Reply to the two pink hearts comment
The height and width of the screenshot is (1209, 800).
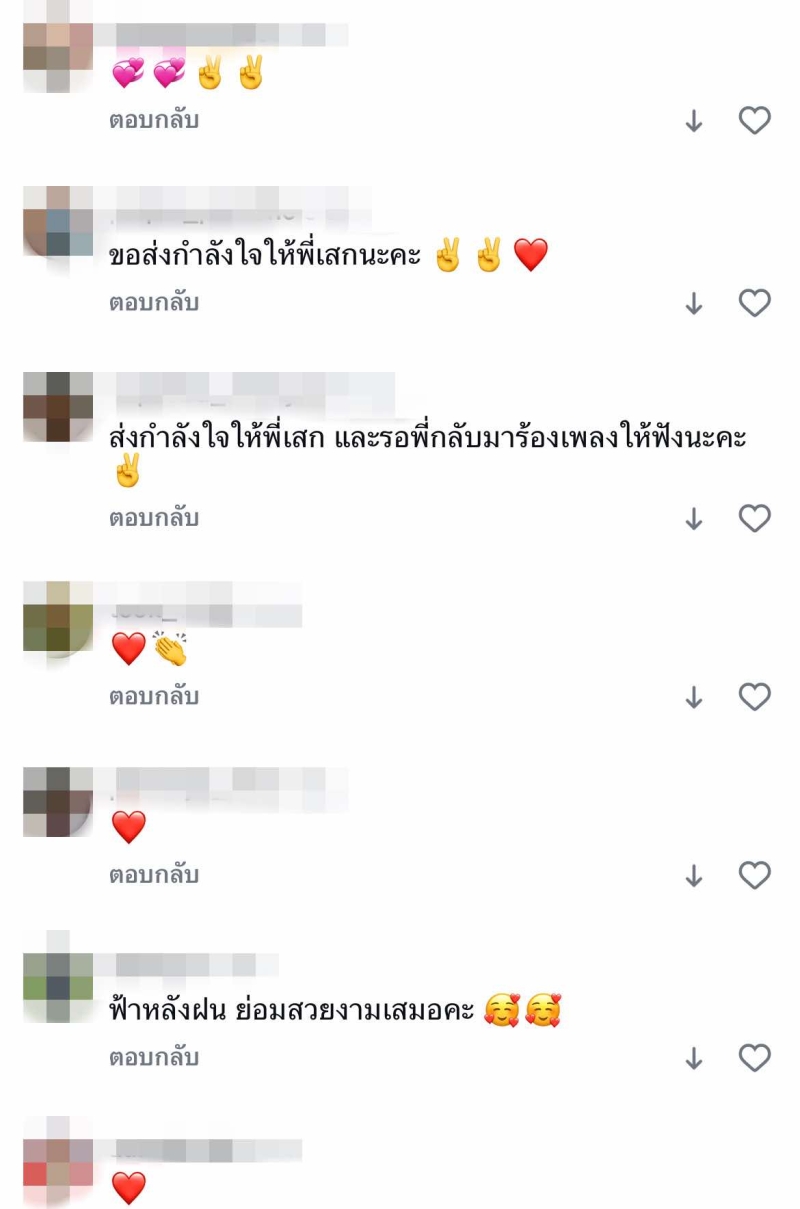(154, 121)
